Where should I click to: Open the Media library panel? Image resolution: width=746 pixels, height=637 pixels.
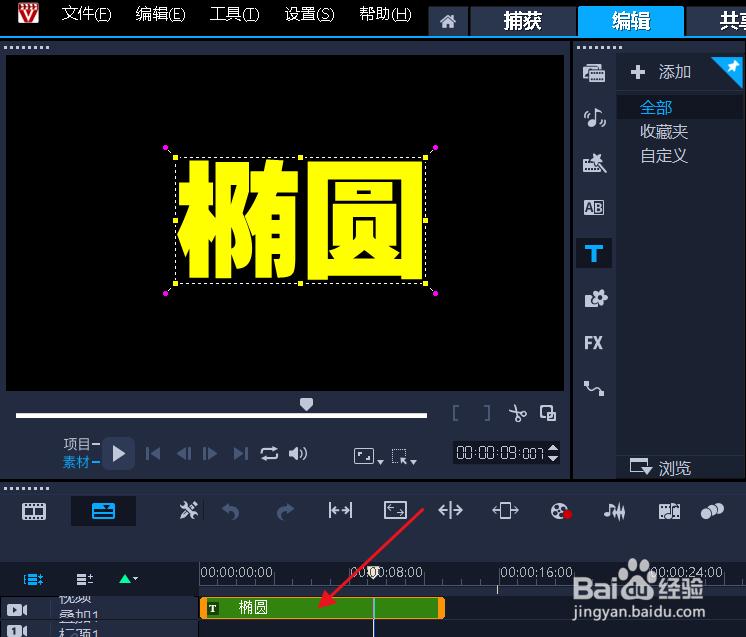594,73
